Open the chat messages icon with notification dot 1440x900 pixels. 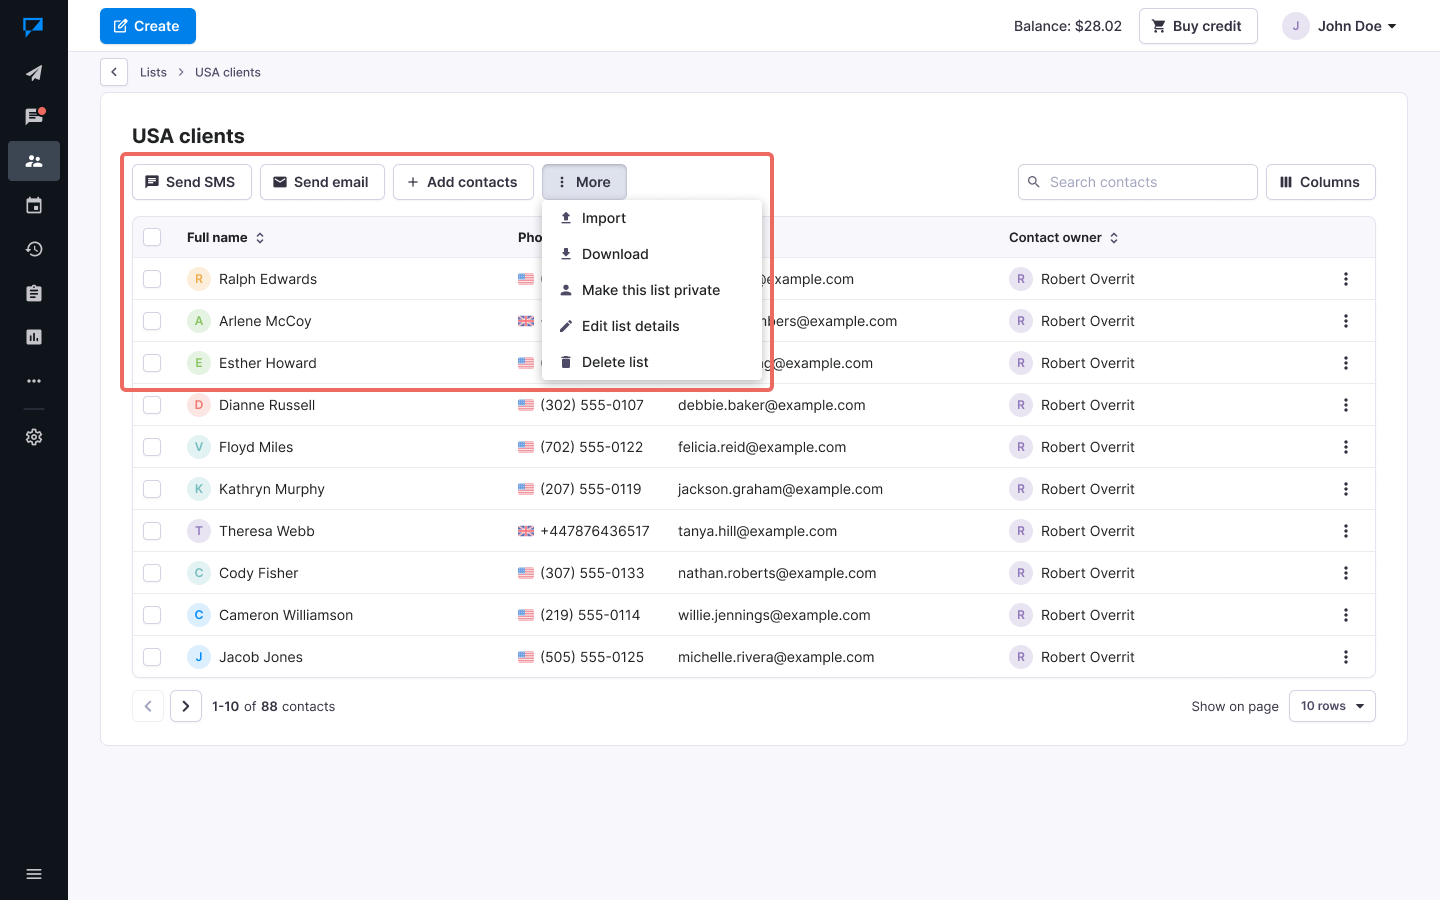tap(34, 116)
